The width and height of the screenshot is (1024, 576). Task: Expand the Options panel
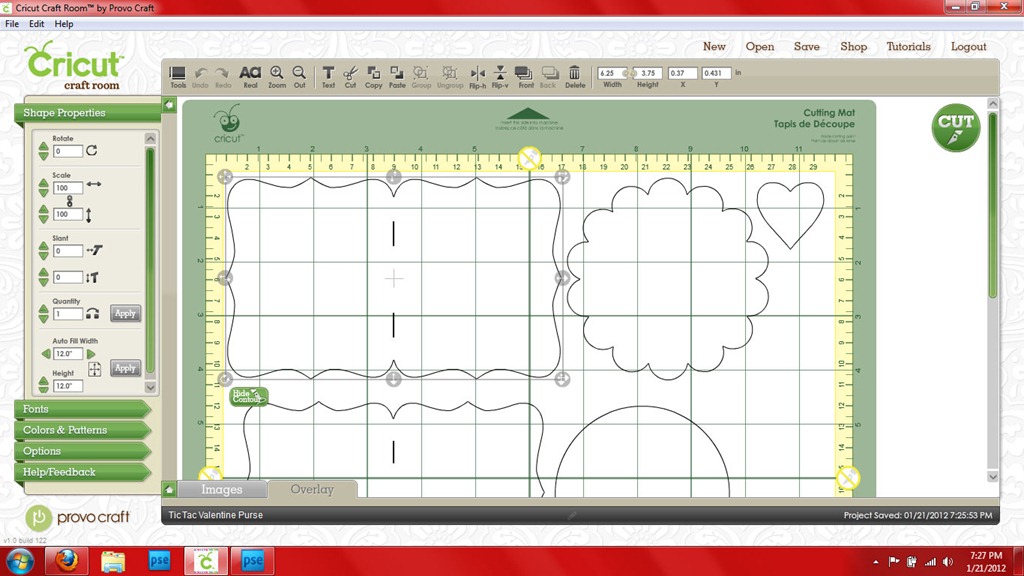point(82,451)
